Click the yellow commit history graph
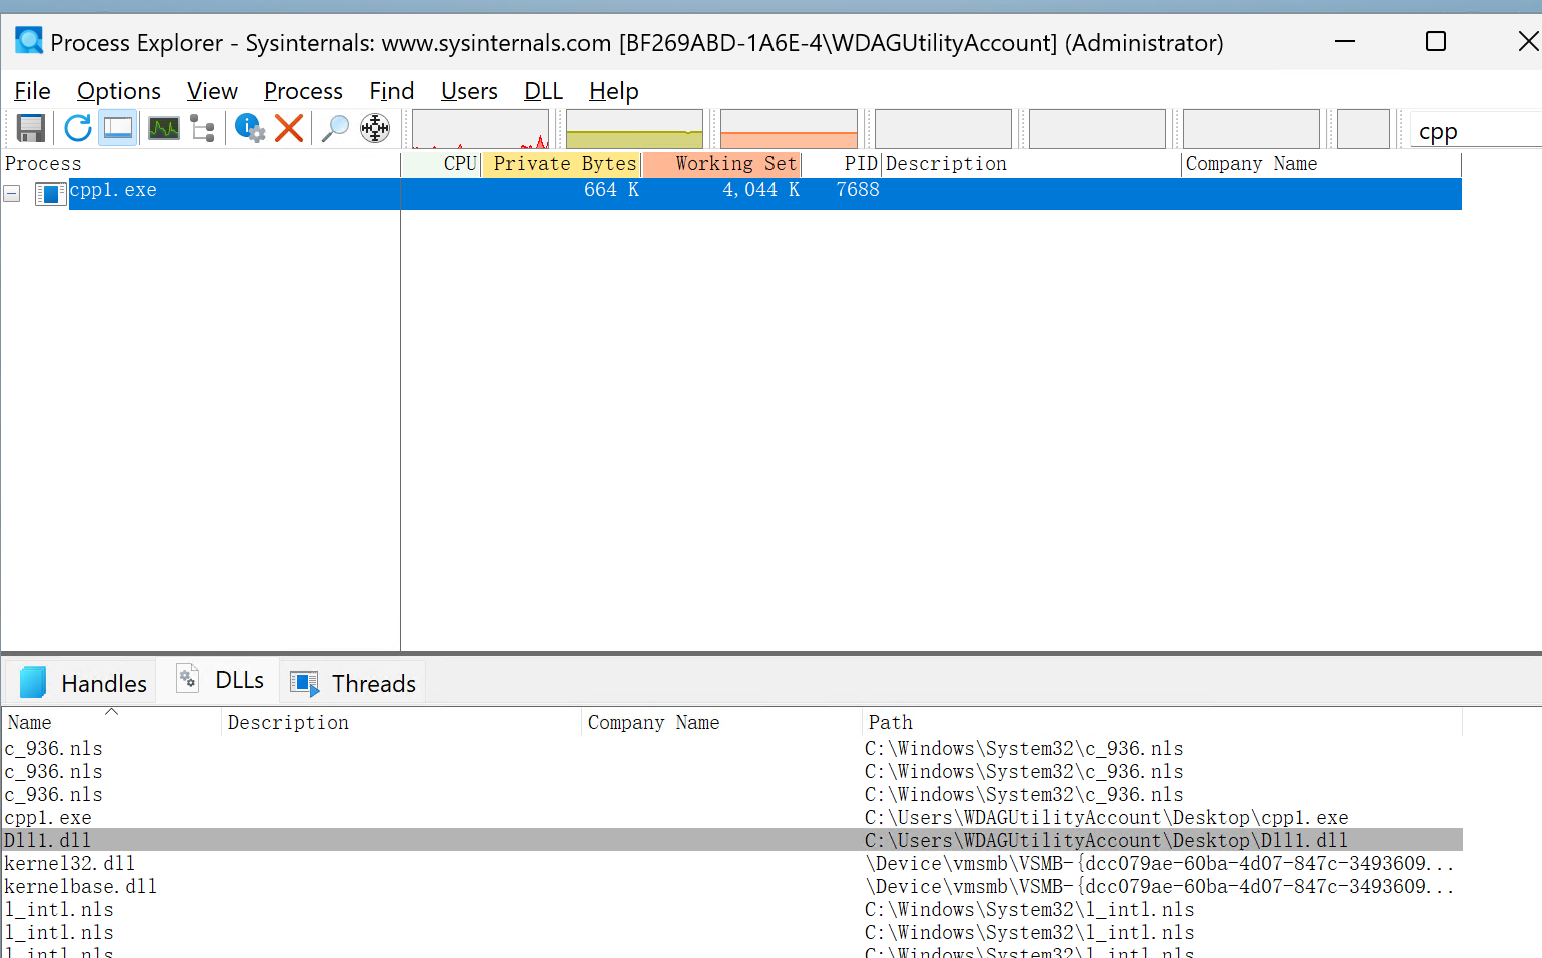The height and width of the screenshot is (958, 1542). tap(635, 129)
